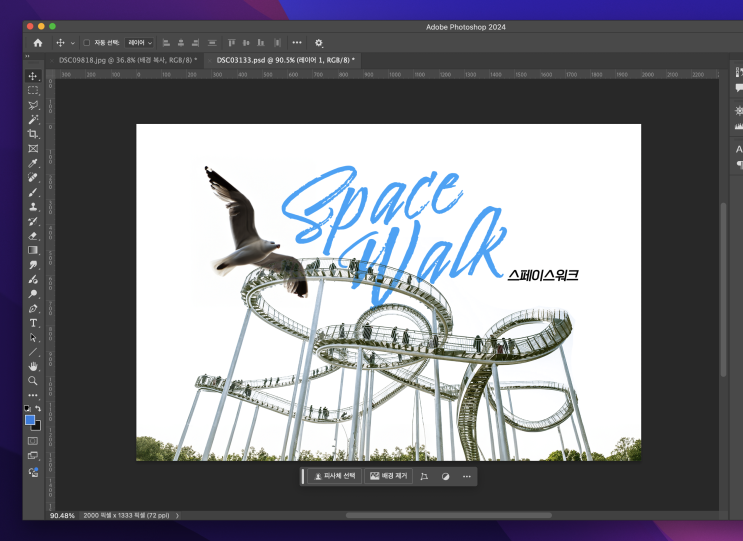This screenshot has height=541, width=743.
Task: Click the 배경 제거 button
Action: tap(388, 477)
